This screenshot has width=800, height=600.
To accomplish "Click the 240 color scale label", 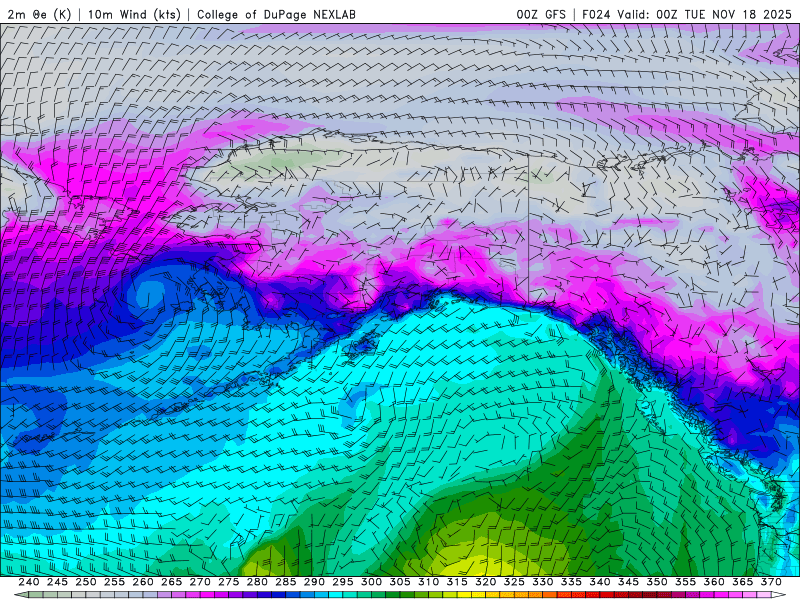I will coord(29,582).
